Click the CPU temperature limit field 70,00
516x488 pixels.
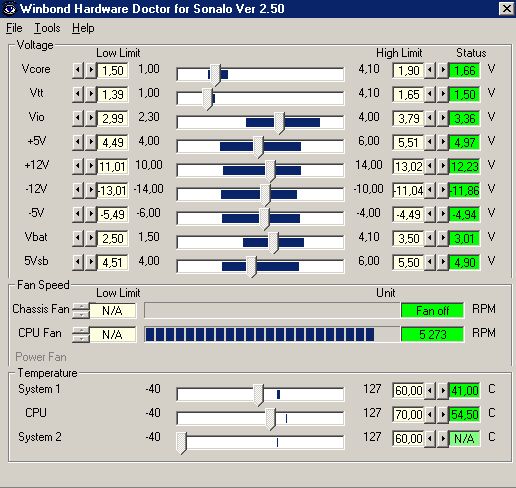[408, 414]
